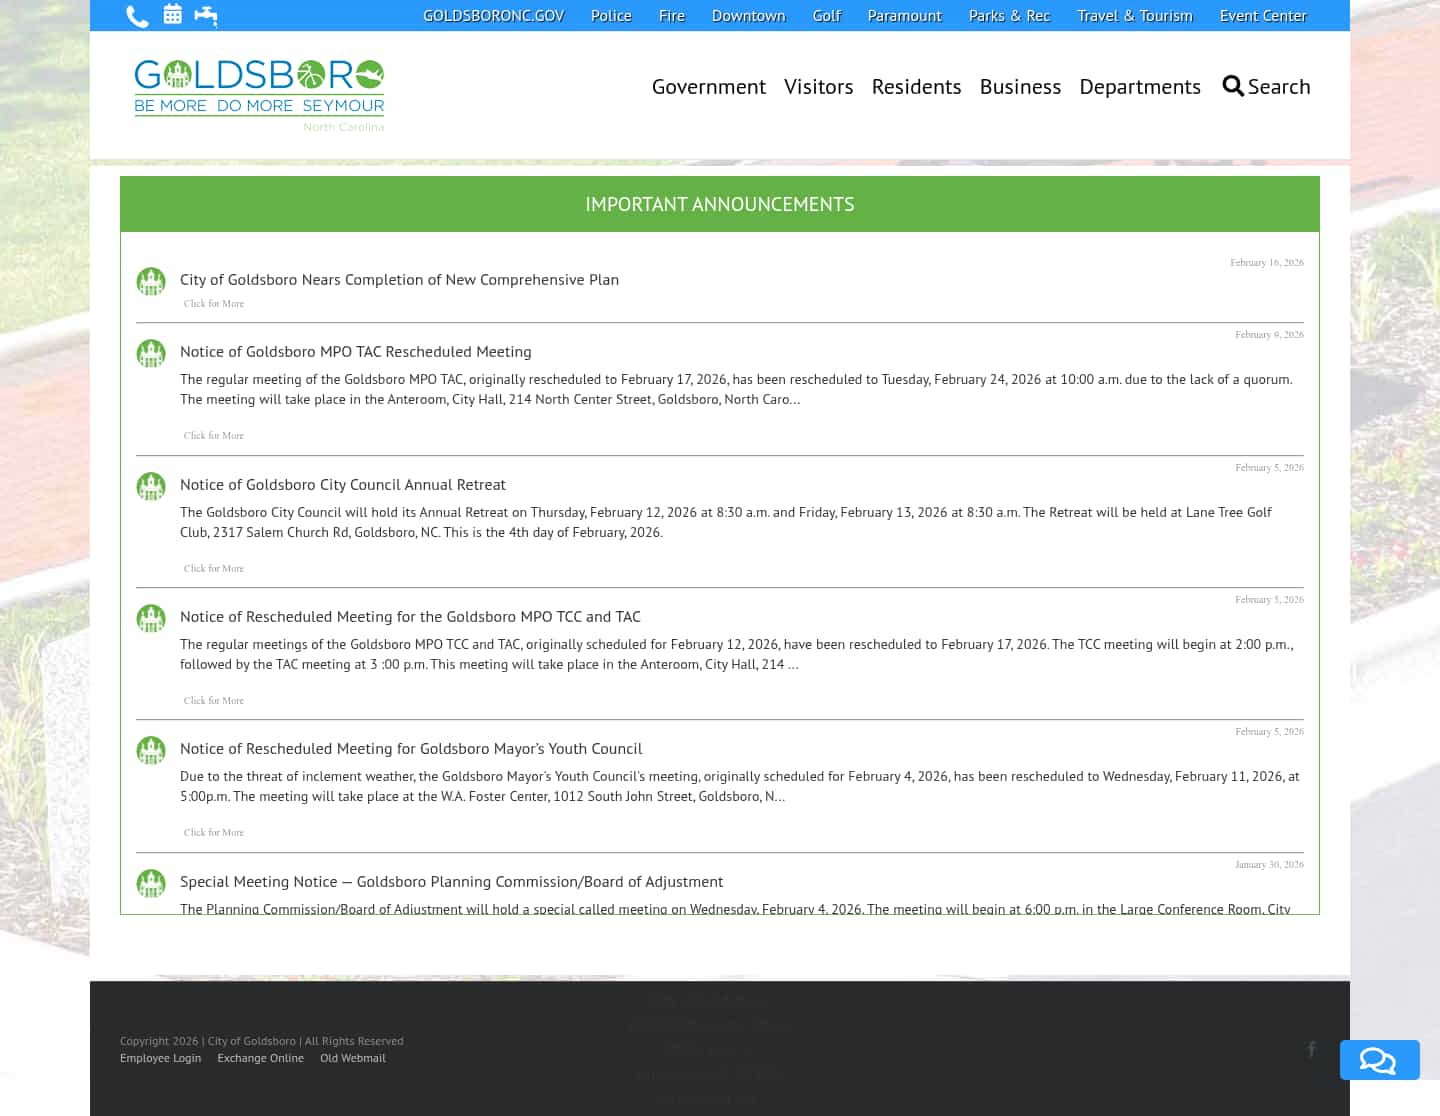
Task: Open the Departments navigation menu
Action: point(1140,86)
